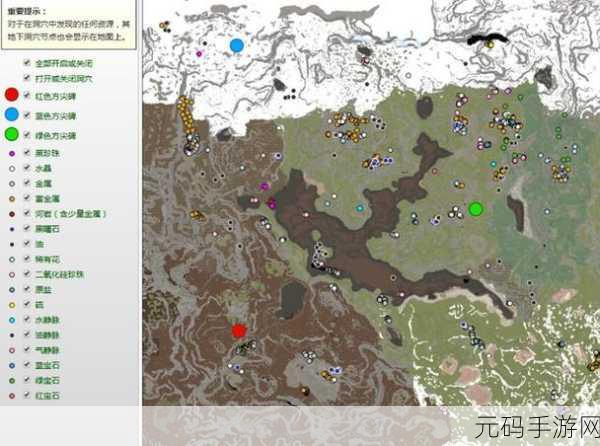Click the cyan water vein marker in the map center
Image resolution: width=600 pixels, height=446 pixels.
point(360,208)
